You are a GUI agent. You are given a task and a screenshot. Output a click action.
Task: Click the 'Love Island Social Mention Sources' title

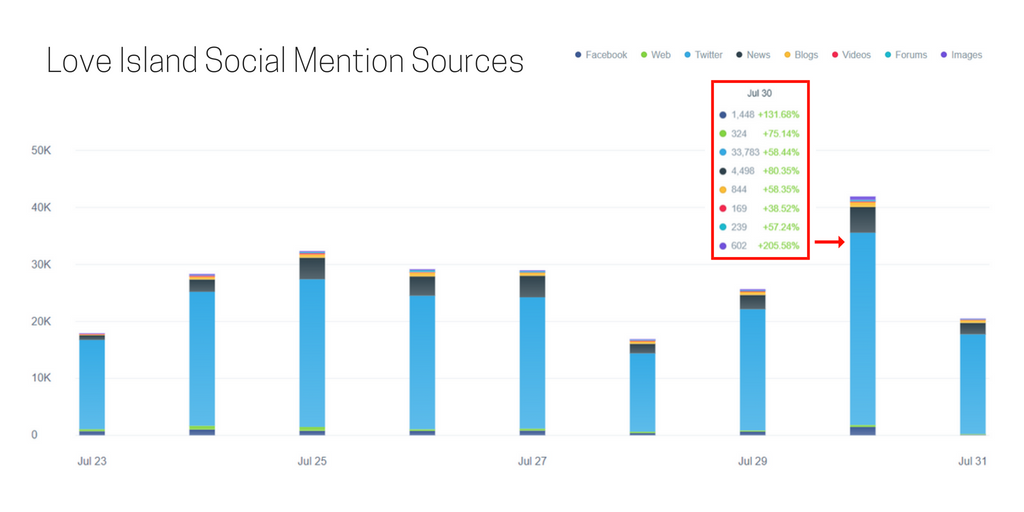click(285, 61)
